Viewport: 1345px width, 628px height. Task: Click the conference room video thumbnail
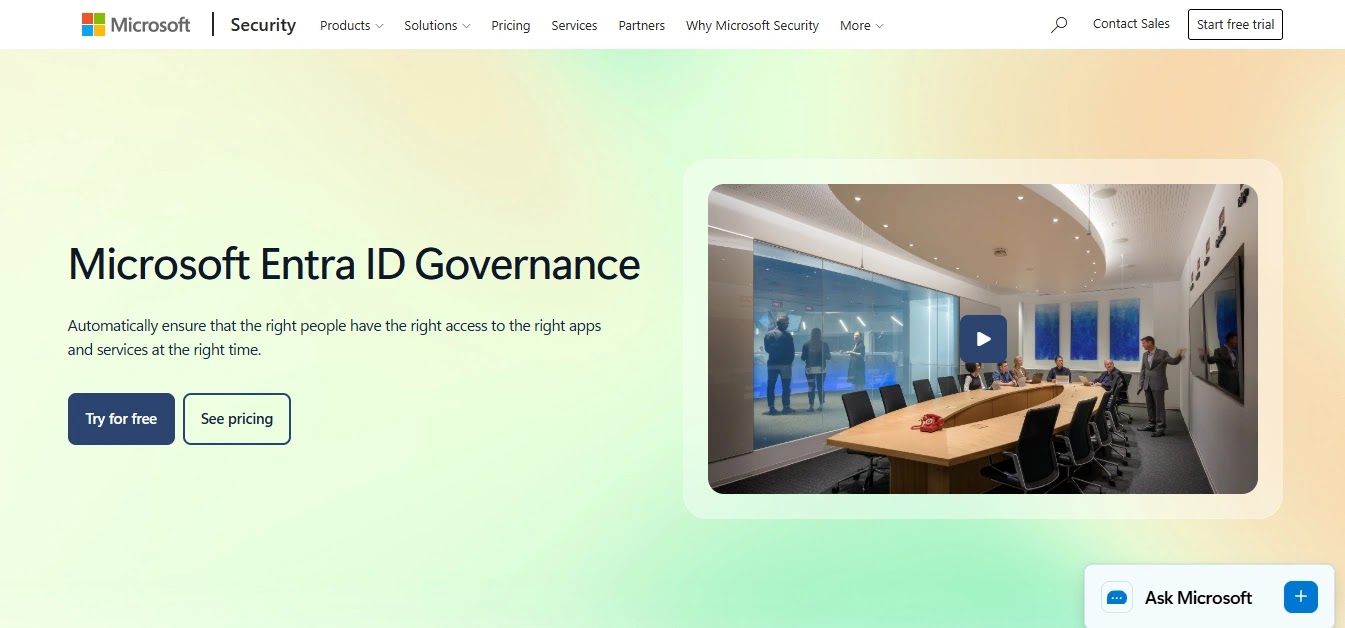click(x=983, y=339)
